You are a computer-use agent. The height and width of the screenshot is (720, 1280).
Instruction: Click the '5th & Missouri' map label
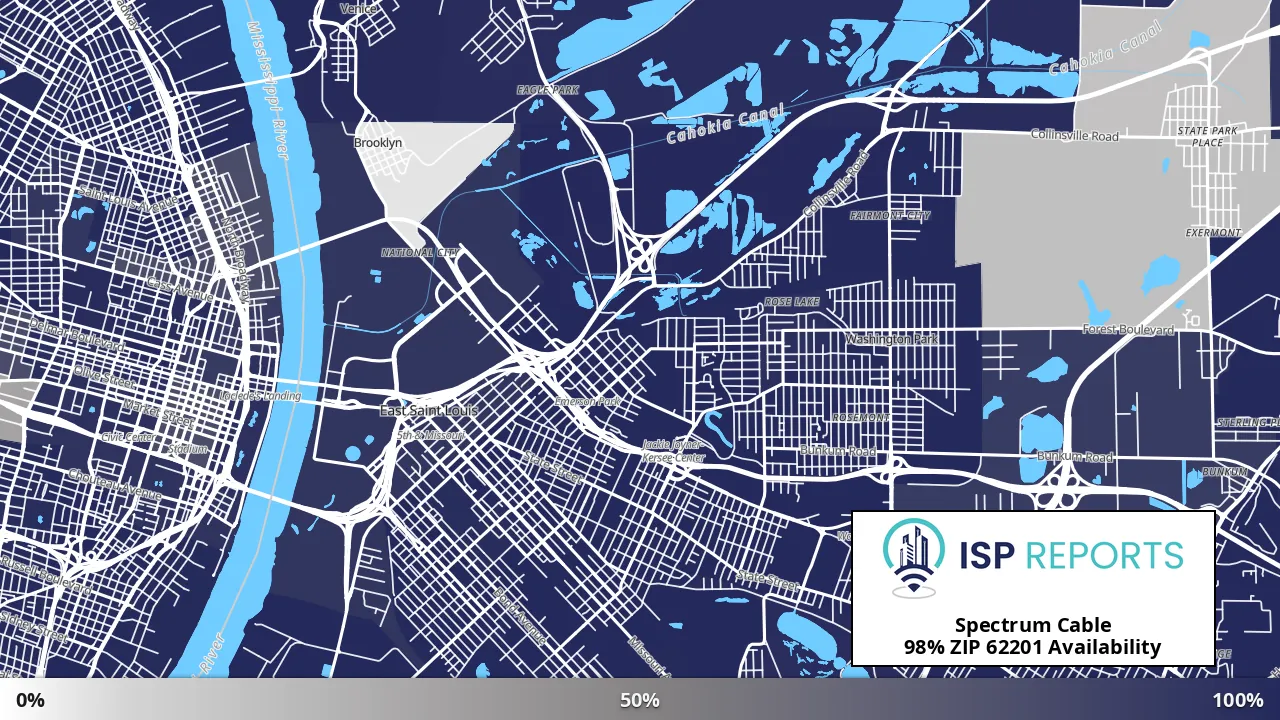pyautogui.click(x=431, y=436)
